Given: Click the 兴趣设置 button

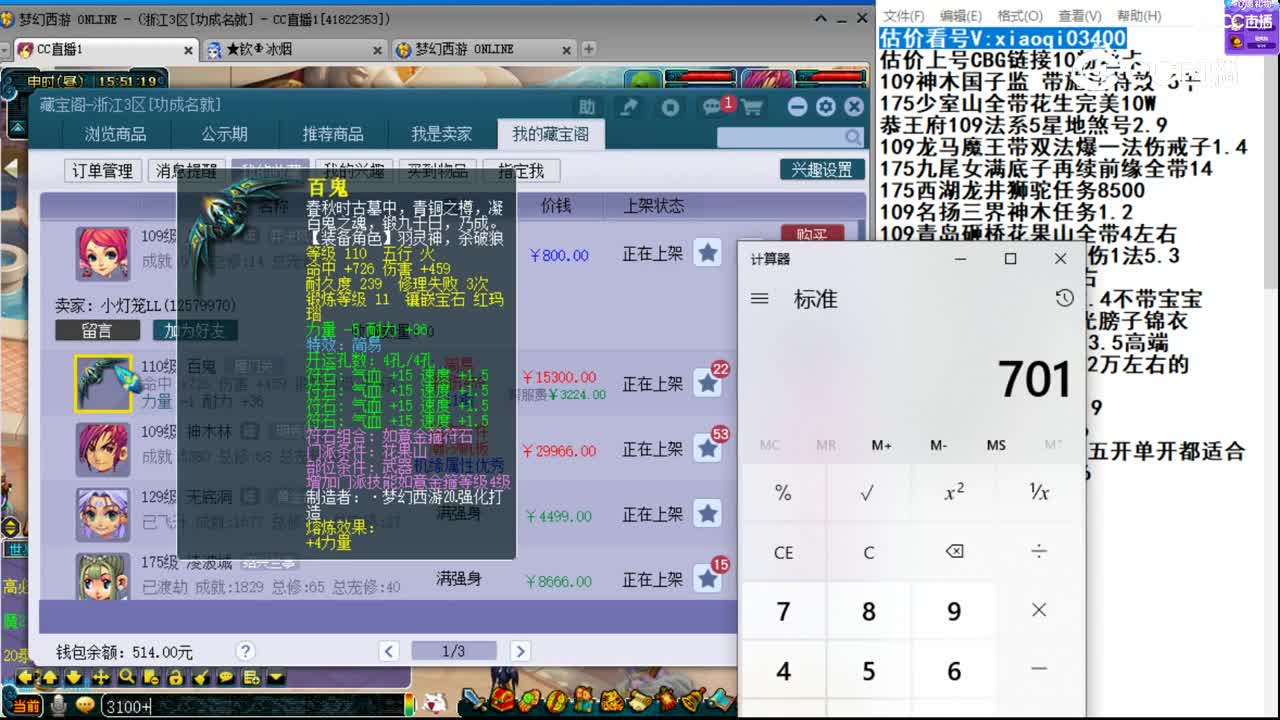Looking at the screenshot, I should click(822, 170).
